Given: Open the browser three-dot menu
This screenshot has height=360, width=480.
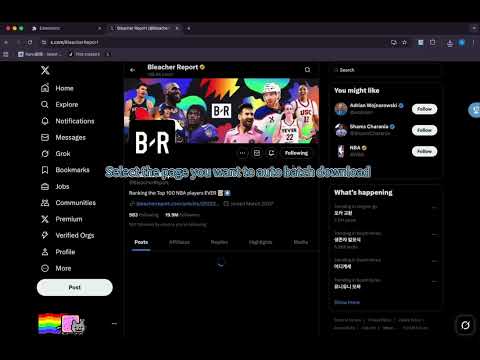Looking at the screenshot, I should click(473, 43).
